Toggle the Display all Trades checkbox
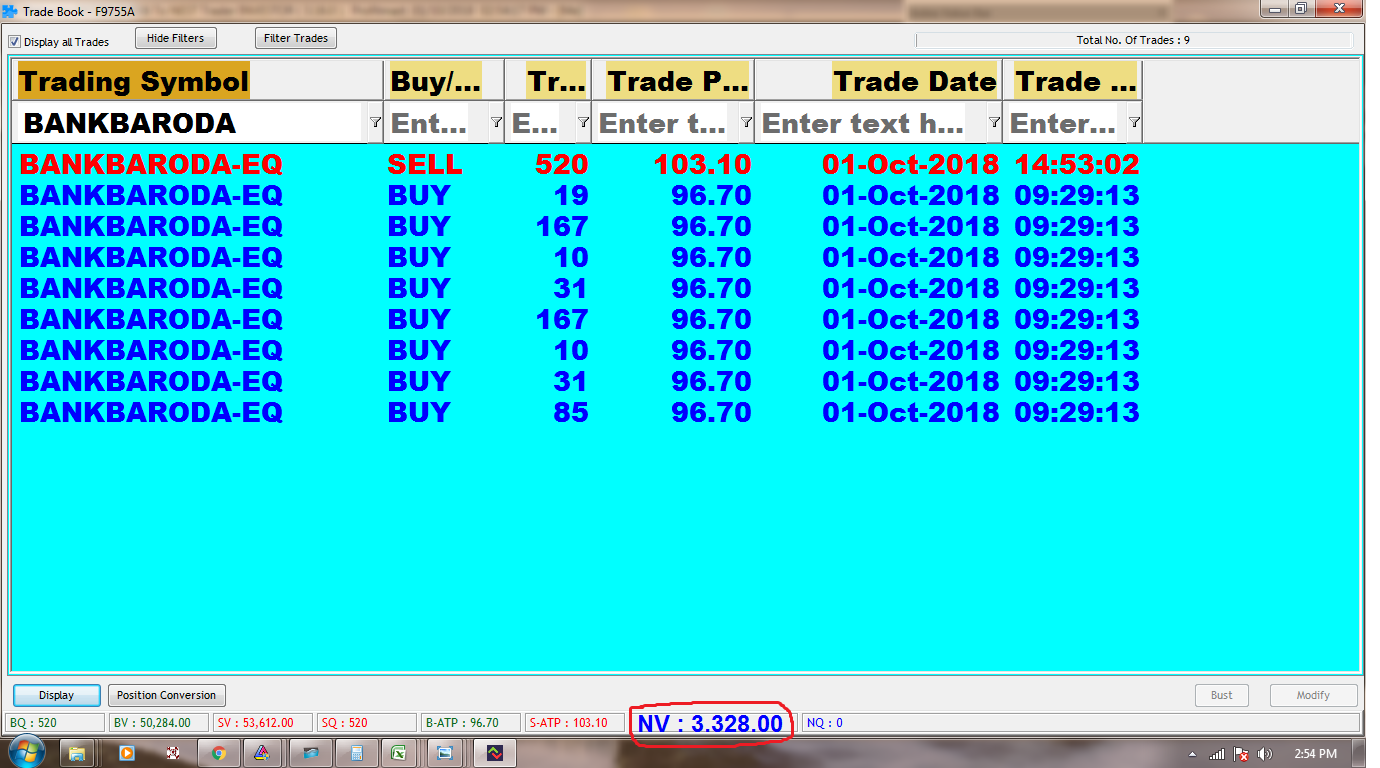1380x768 pixels. pyautogui.click(x=15, y=42)
